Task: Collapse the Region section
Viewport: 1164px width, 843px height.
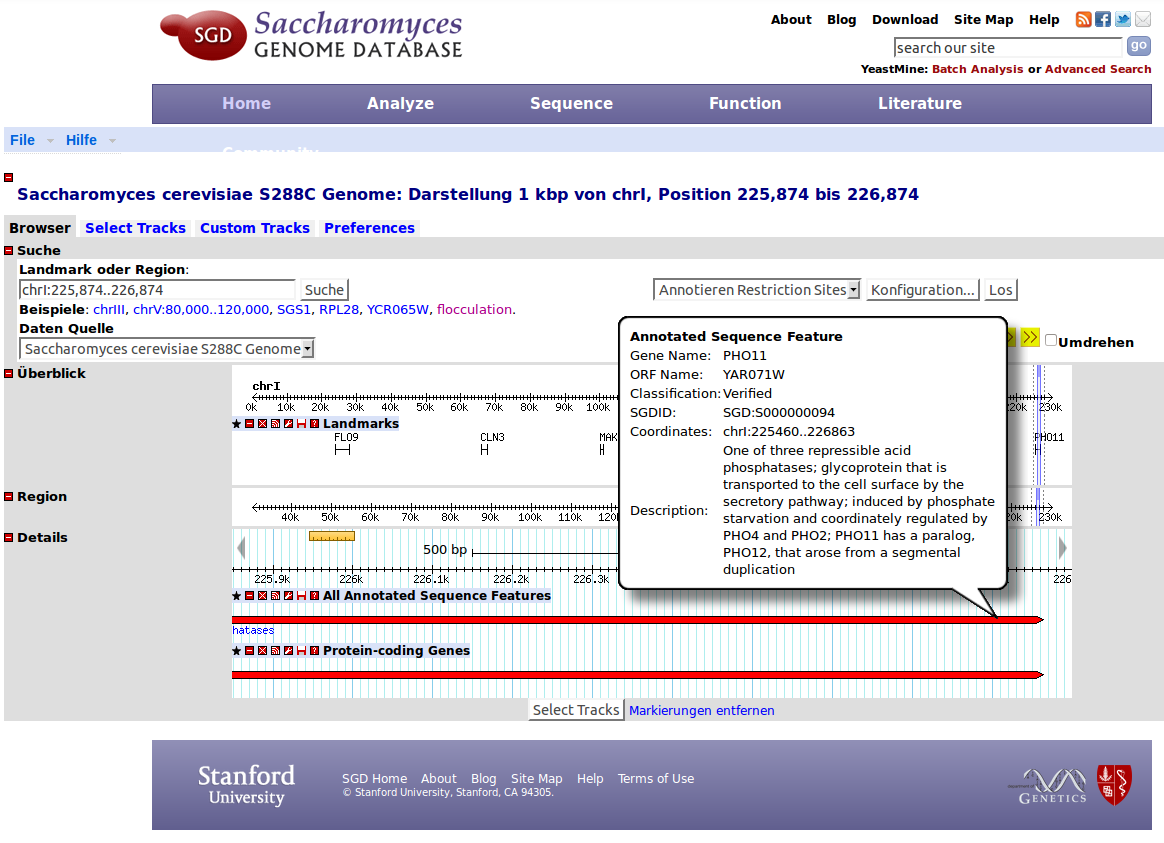Action: point(9,496)
